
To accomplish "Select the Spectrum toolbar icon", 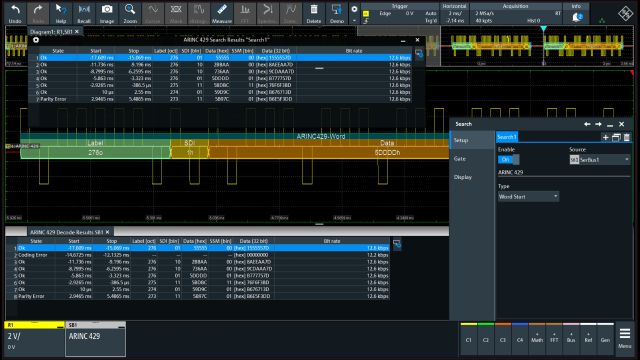I will (x=268, y=13).
